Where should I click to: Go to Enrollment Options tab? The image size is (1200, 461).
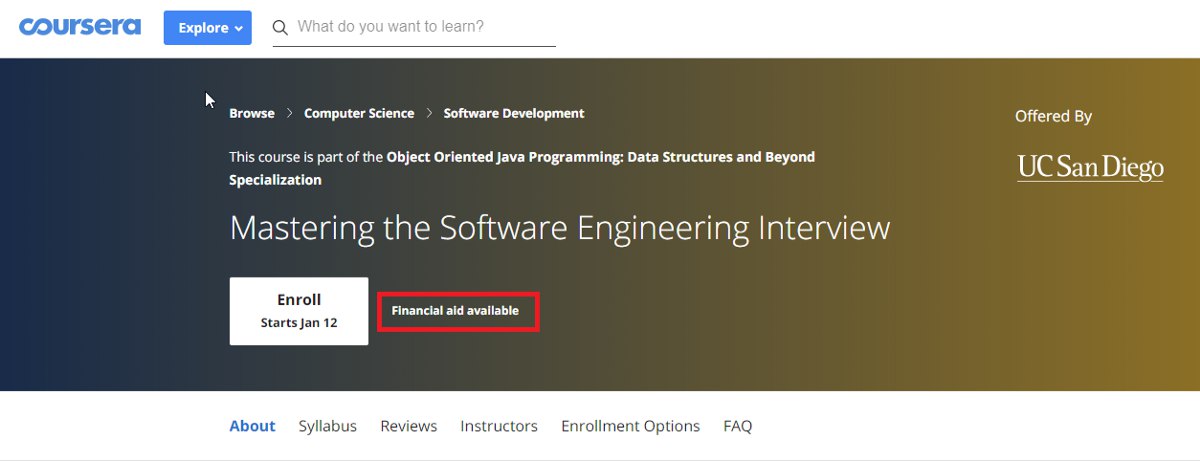tap(631, 426)
